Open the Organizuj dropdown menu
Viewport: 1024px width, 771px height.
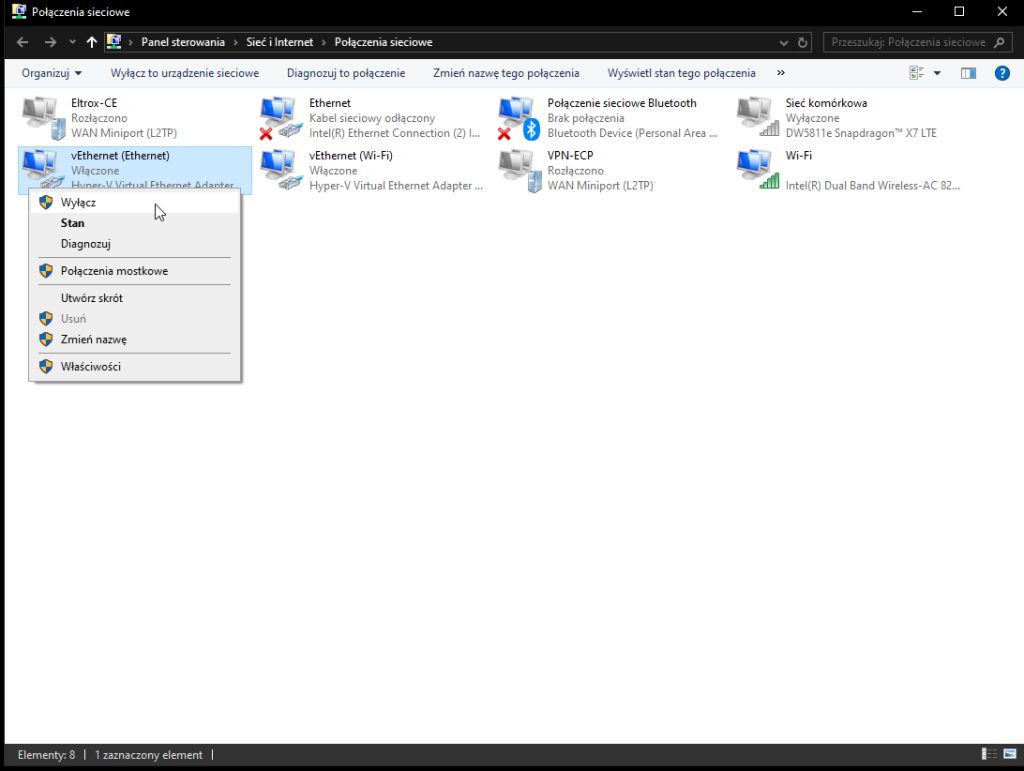click(x=51, y=73)
